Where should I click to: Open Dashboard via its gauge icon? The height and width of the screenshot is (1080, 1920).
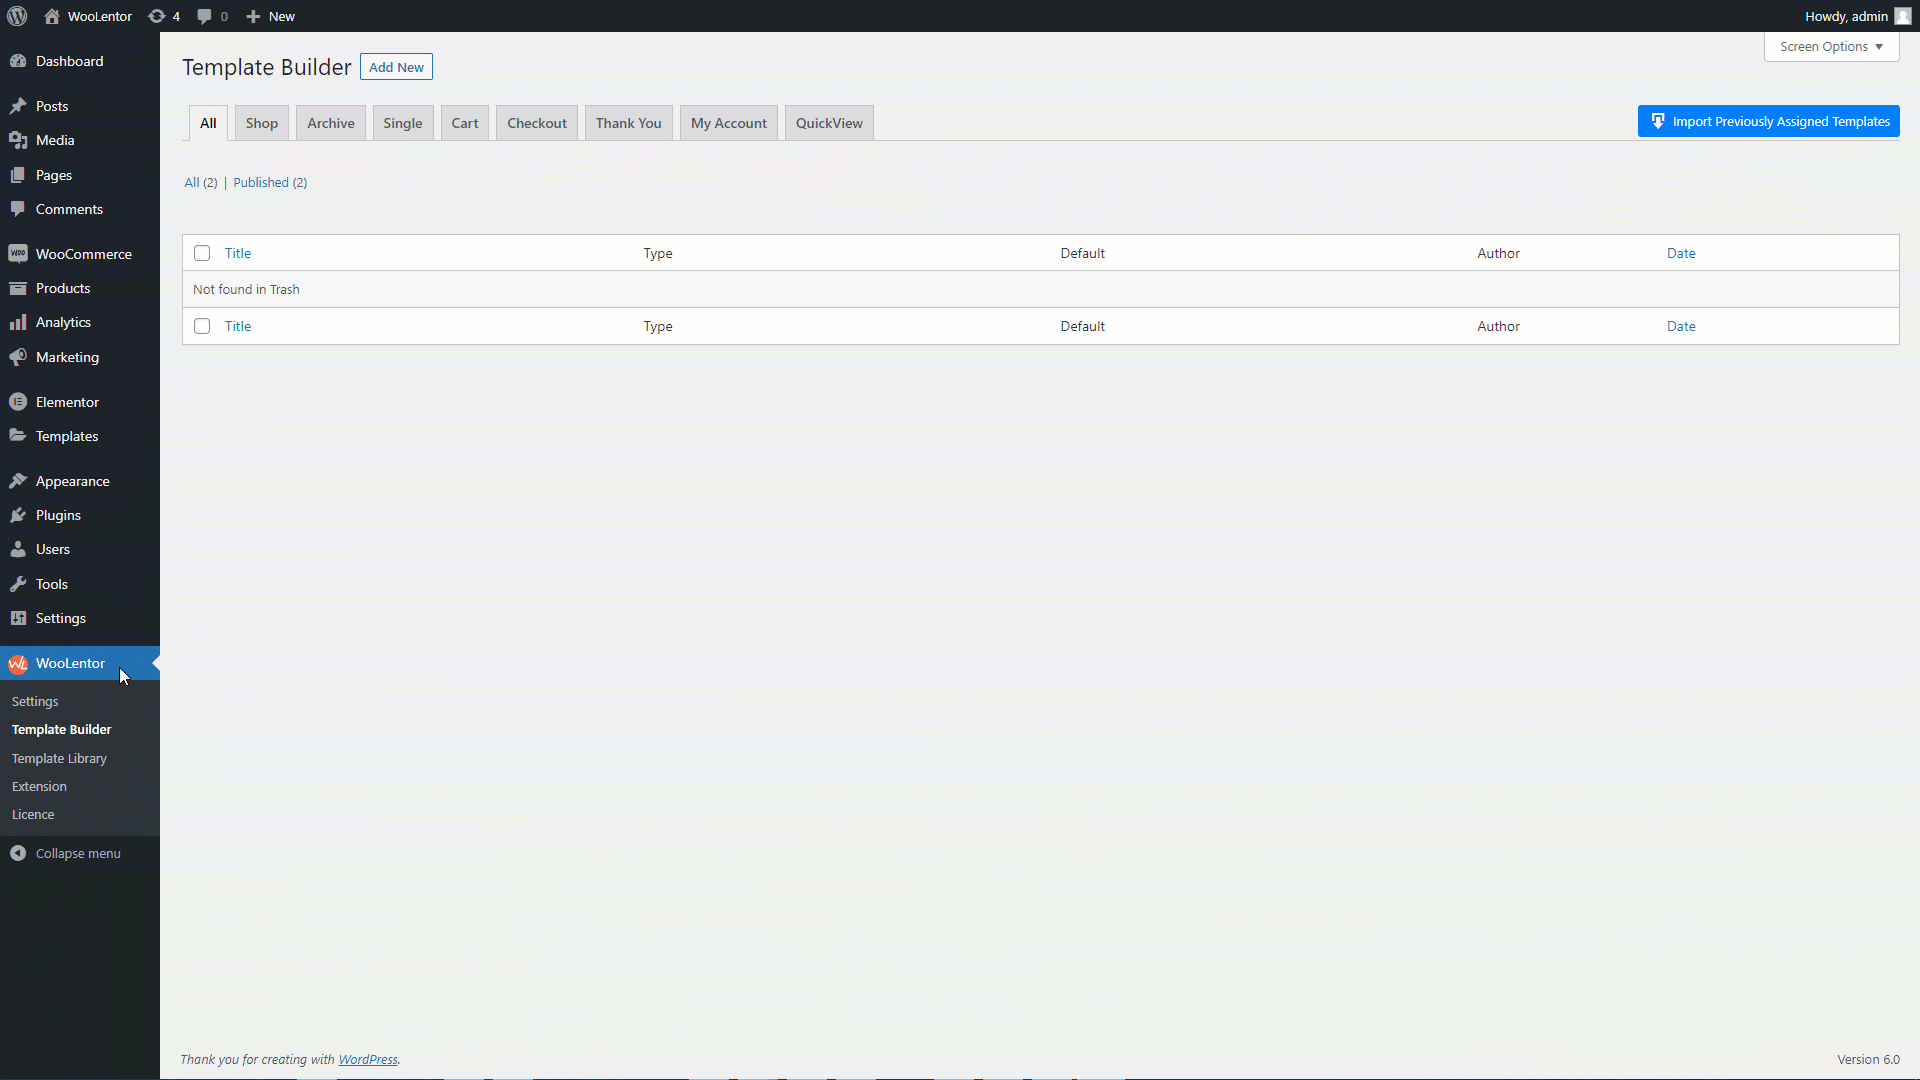coord(18,61)
